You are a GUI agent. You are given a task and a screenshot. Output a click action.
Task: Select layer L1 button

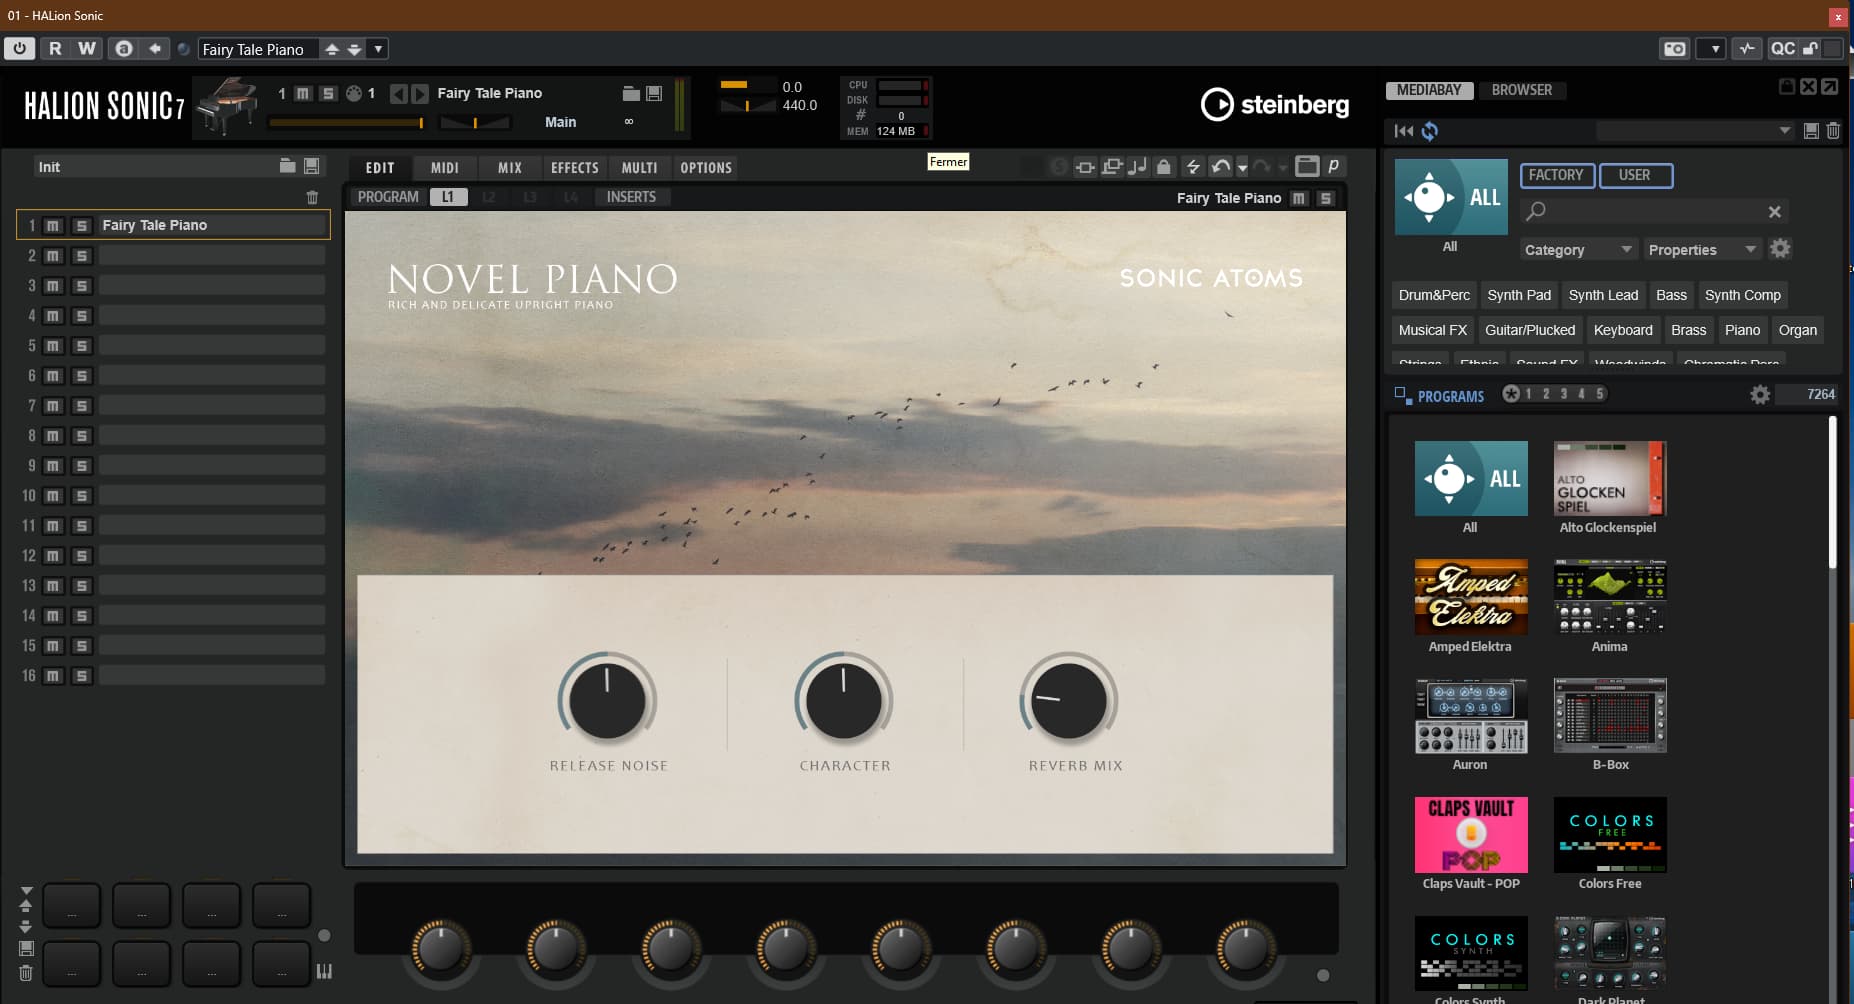(x=448, y=197)
